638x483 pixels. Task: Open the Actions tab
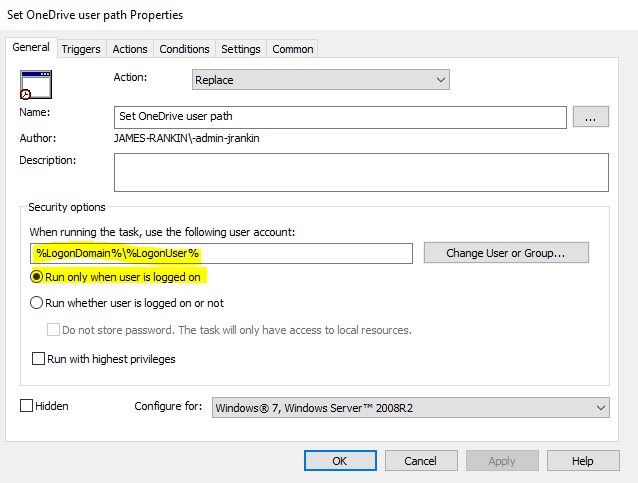click(130, 49)
